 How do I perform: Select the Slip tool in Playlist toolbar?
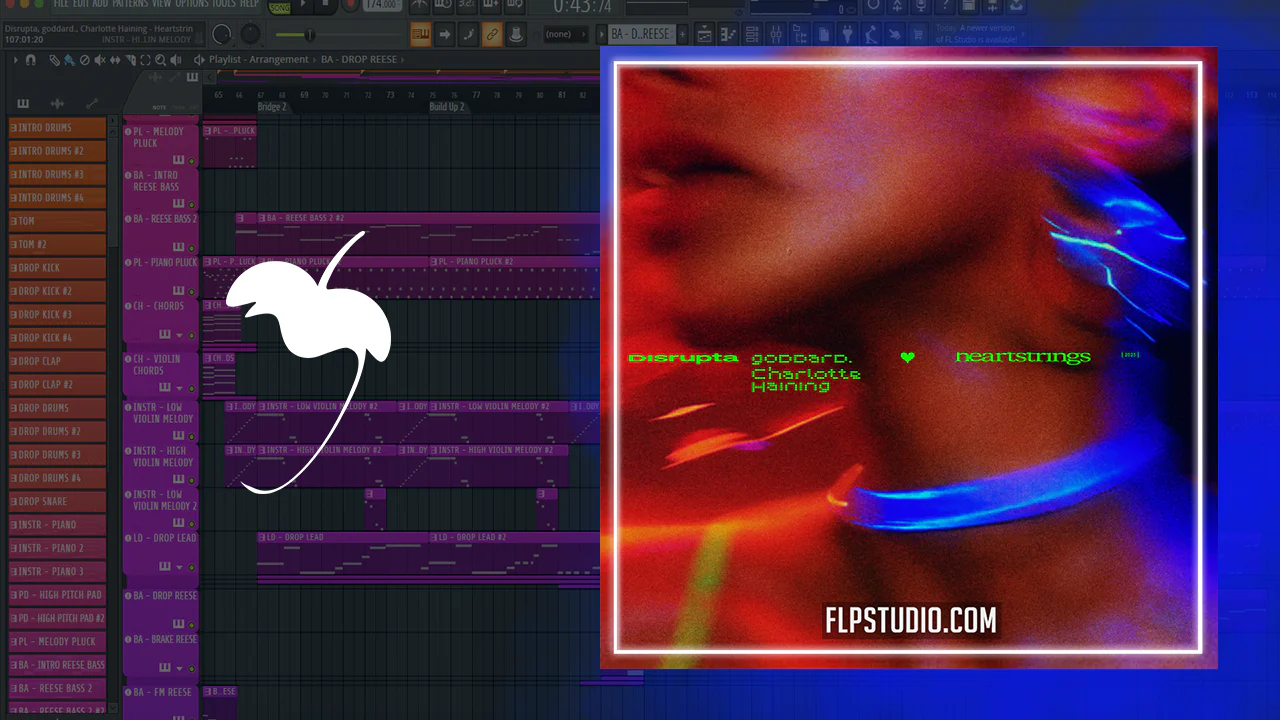point(117,60)
